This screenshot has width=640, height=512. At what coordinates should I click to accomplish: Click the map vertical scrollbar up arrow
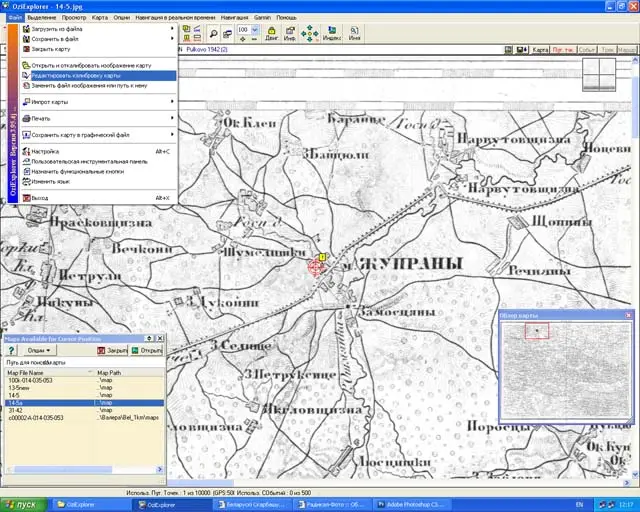(635, 60)
